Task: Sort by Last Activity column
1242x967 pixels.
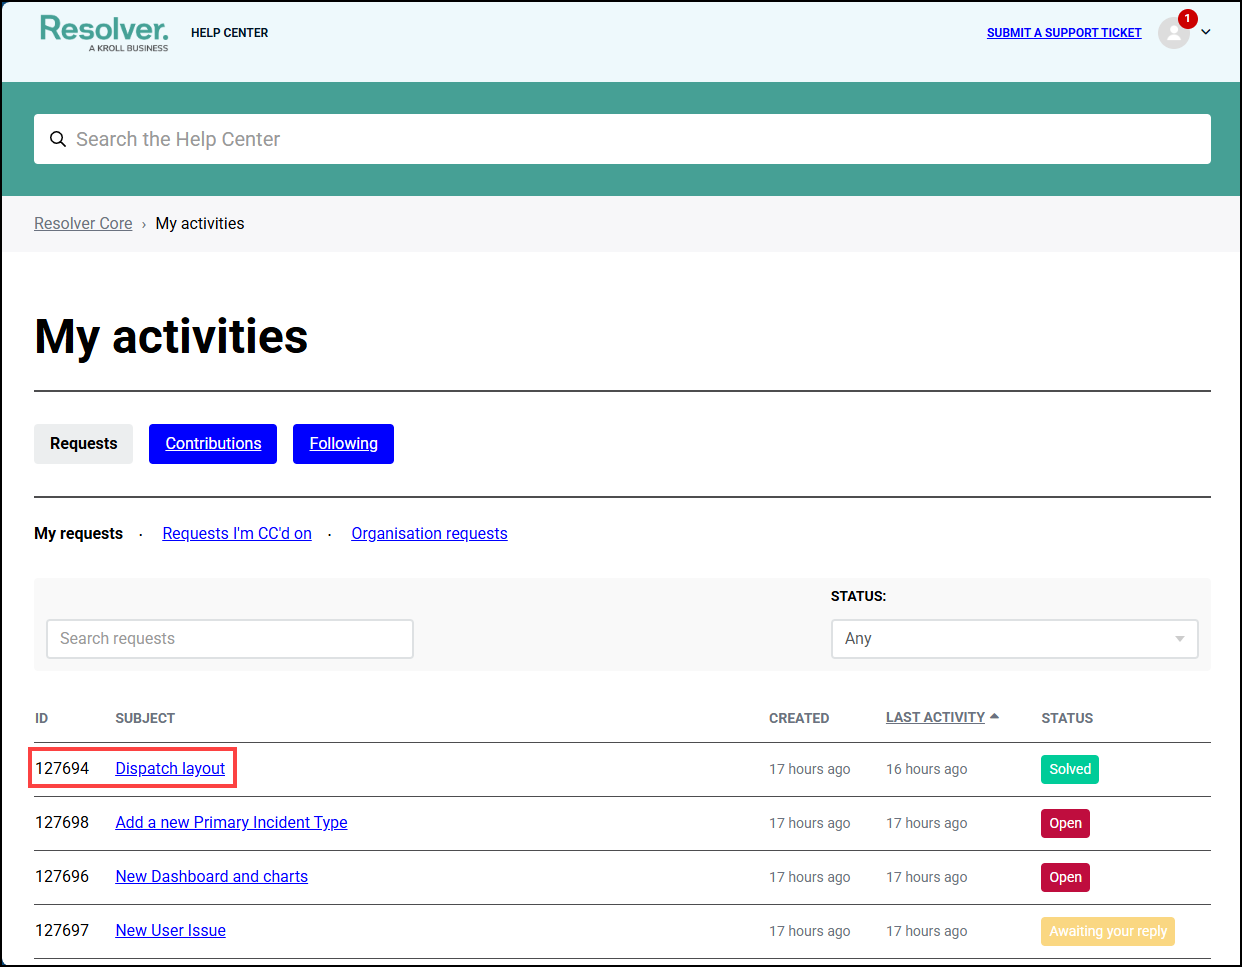Action: (x=936, y=718)
